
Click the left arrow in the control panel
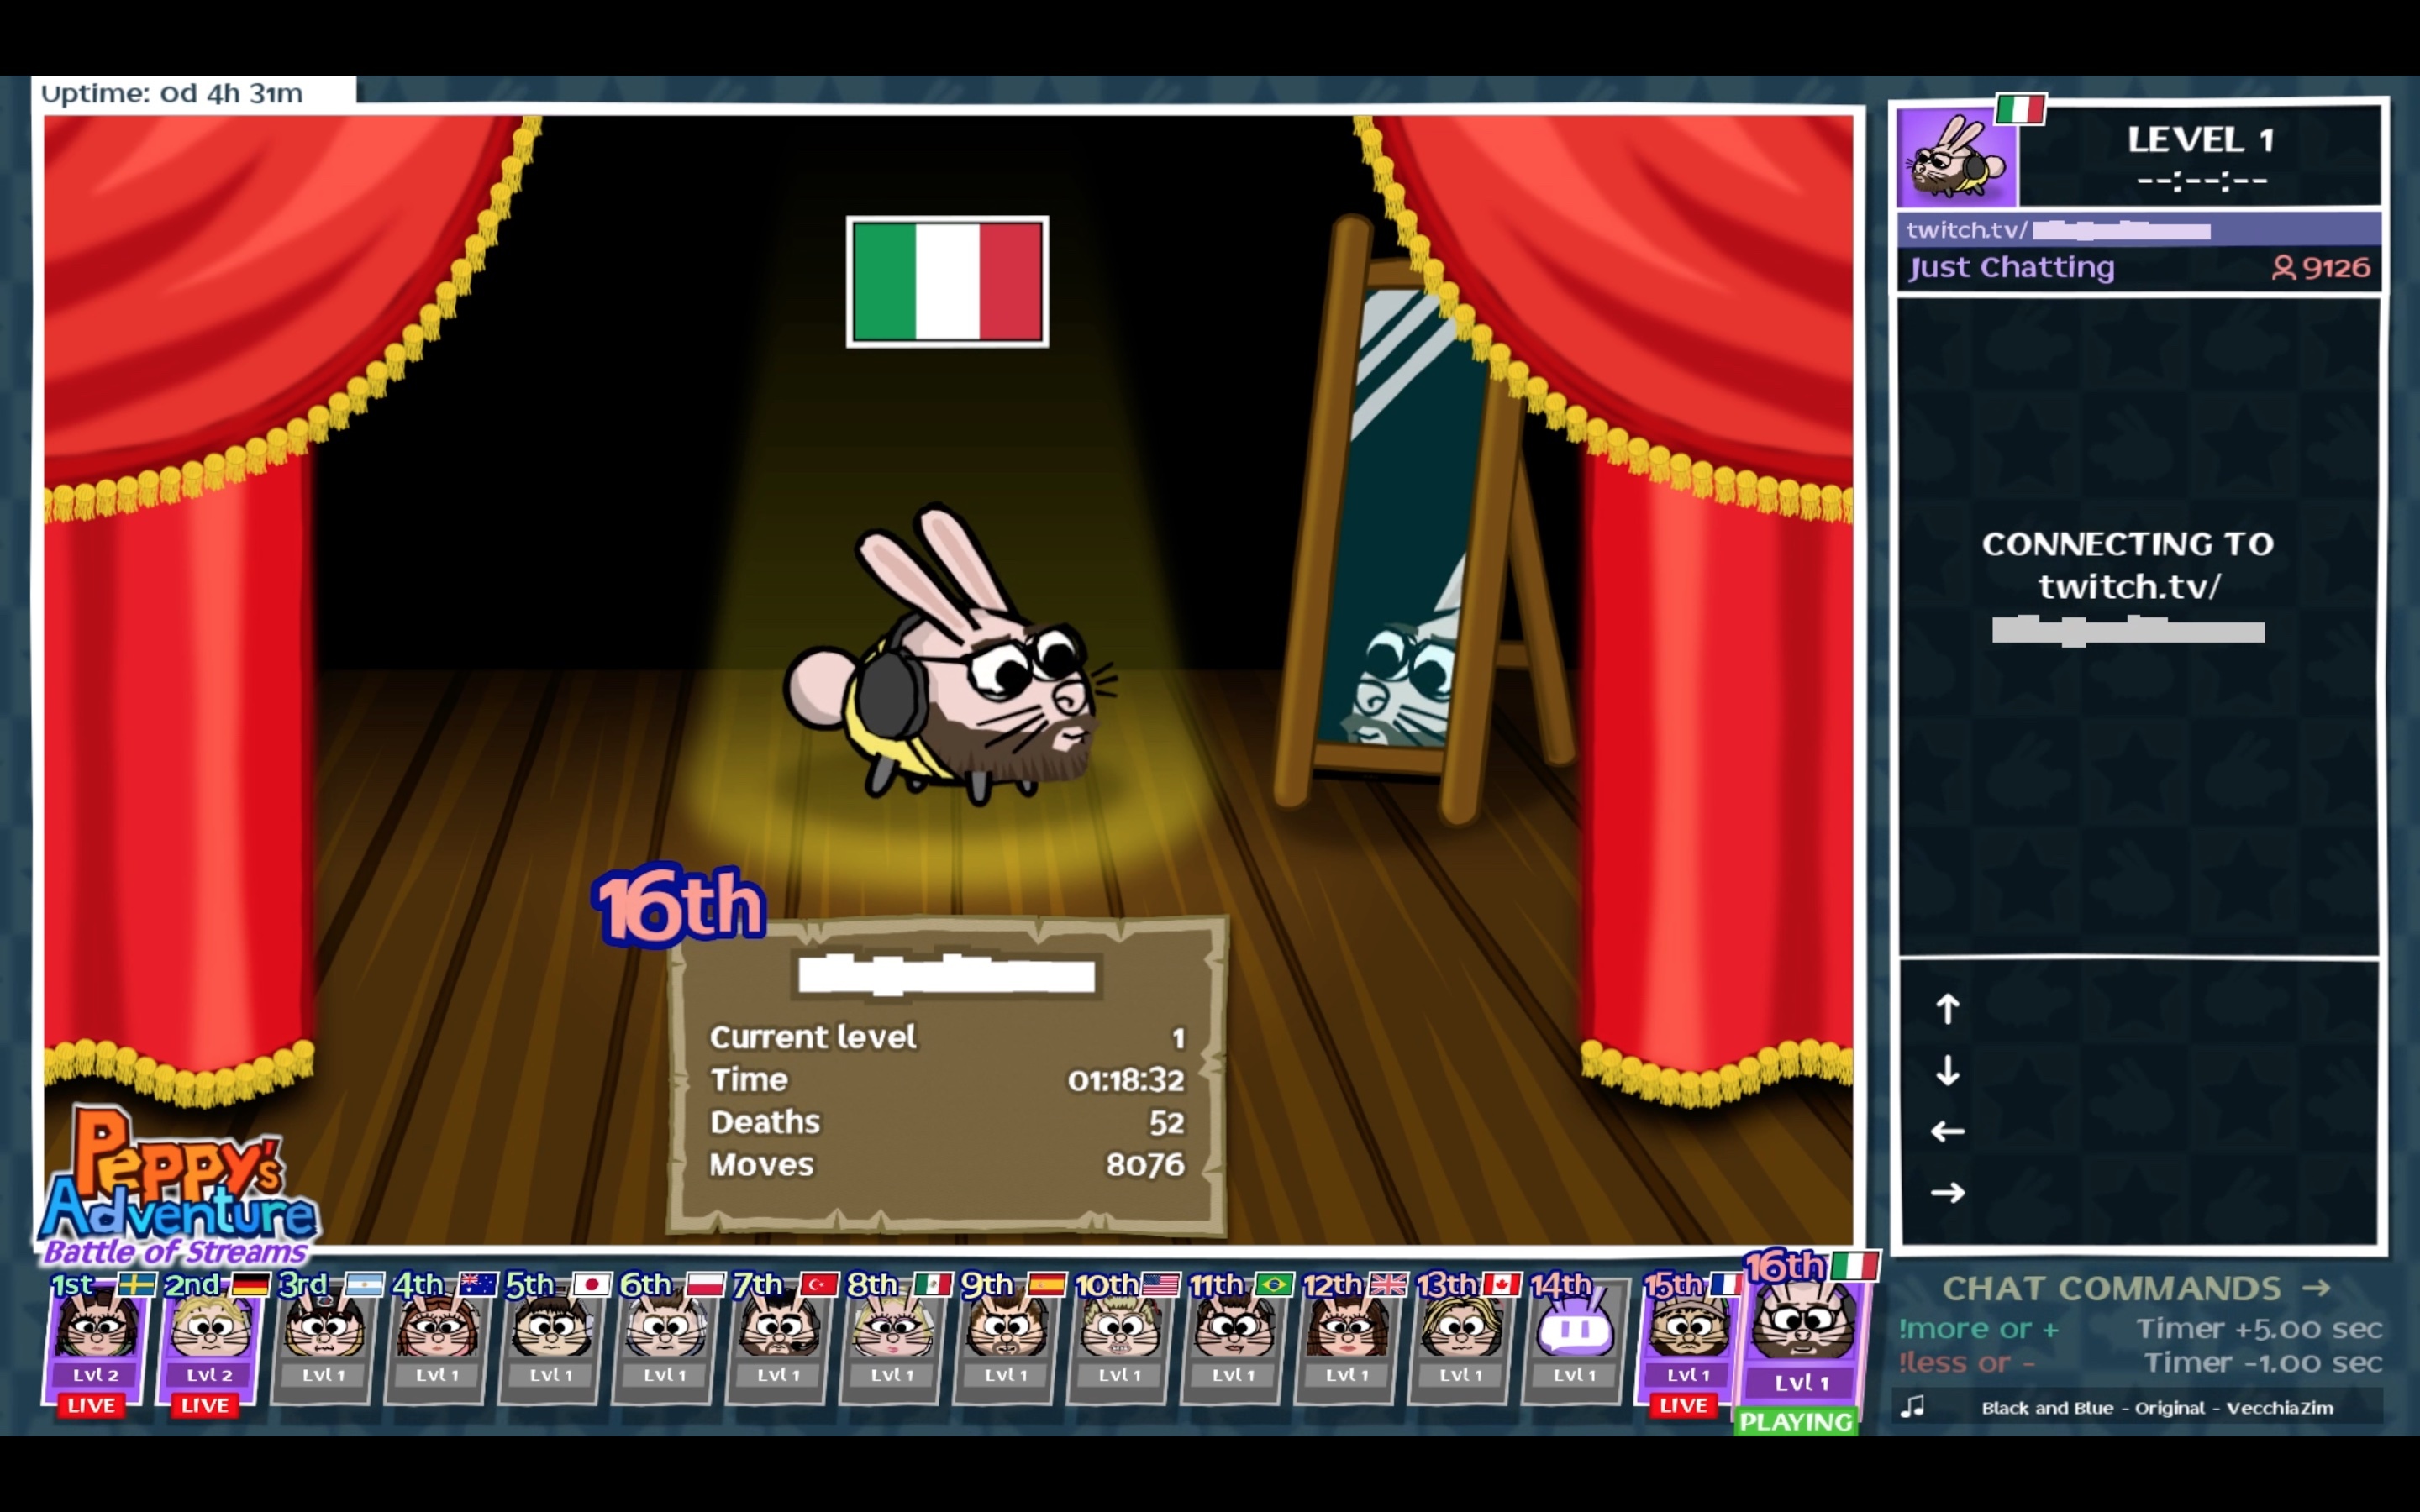1947,1131
